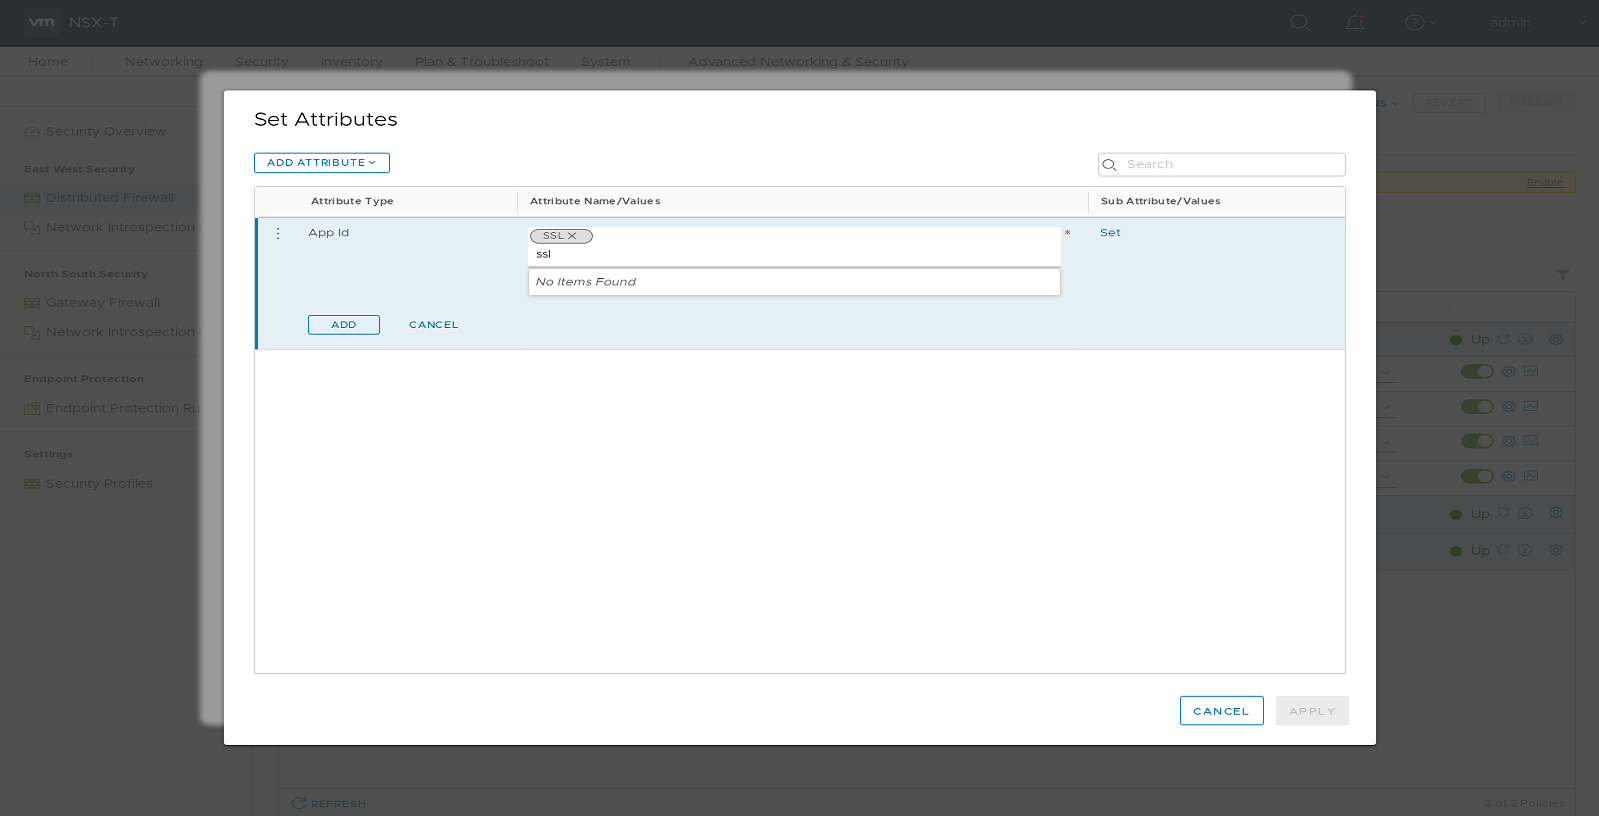
Task: Open the admin user dropdown
Action: click(x=1520, y=22)
